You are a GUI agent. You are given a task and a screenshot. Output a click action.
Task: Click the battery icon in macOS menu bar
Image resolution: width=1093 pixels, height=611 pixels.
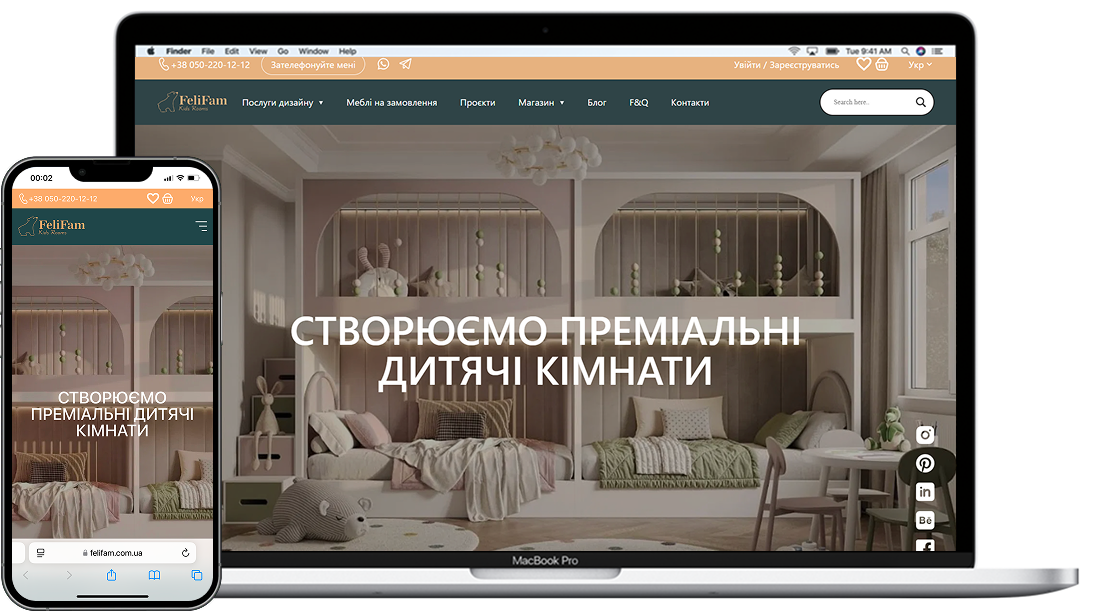[832, 51]
